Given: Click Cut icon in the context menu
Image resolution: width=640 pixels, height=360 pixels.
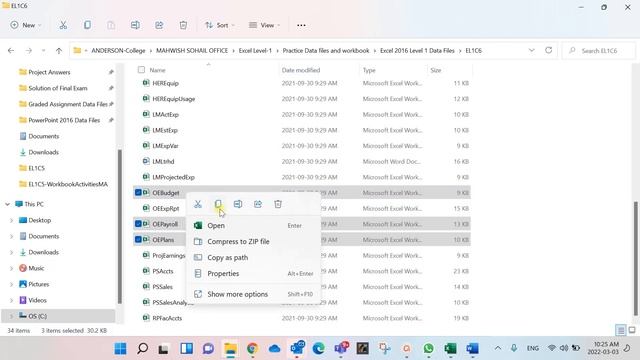Looking at the screenshot, I should 198,204.
